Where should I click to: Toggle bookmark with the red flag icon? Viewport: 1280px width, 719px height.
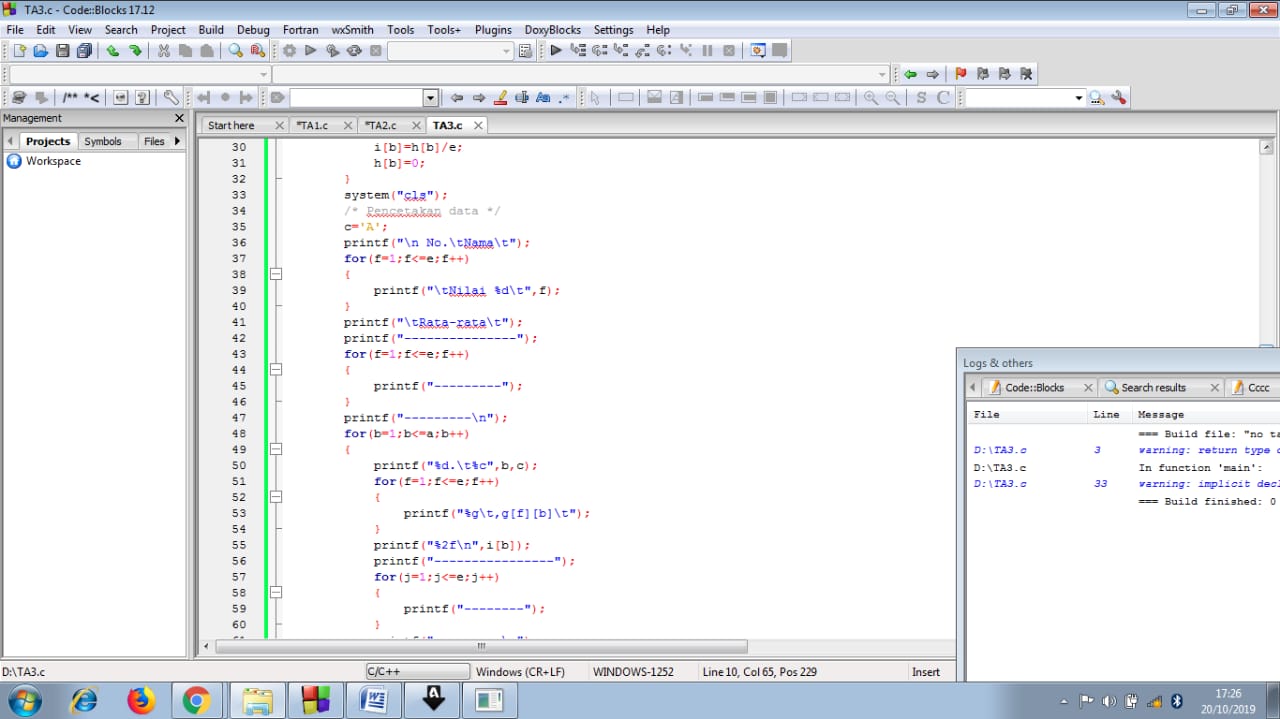(x=961, y=74)
